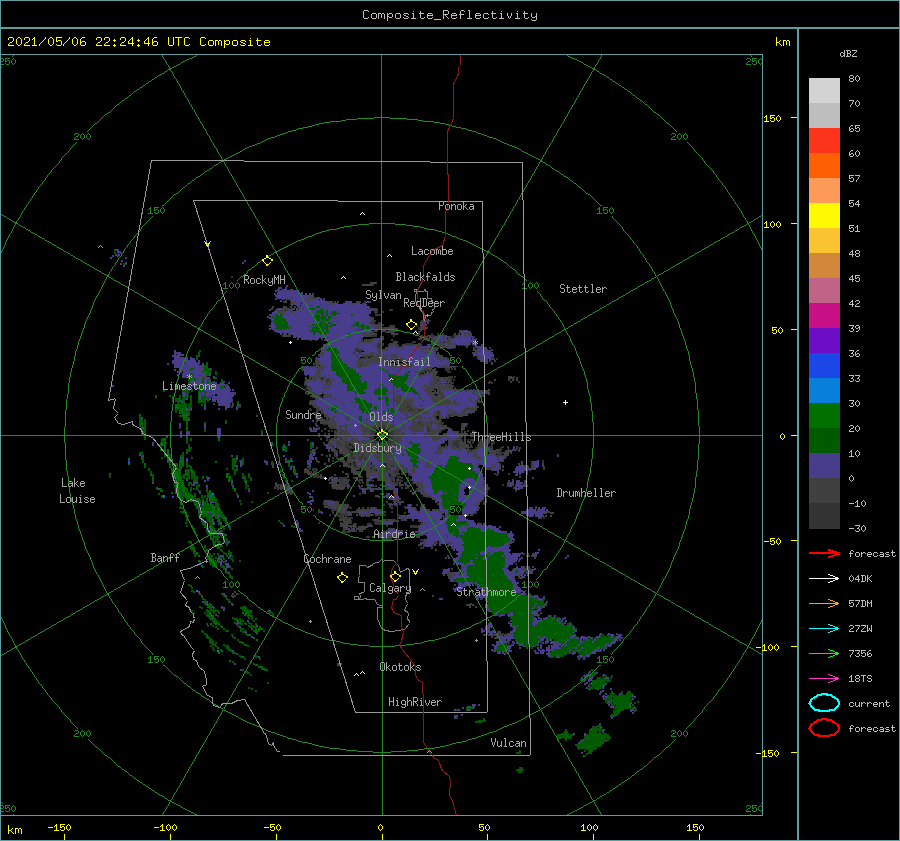Screen dimensions: 900x841
Task: Select the magenta 39-42 dBZ swatch
Action: (824, 316)
